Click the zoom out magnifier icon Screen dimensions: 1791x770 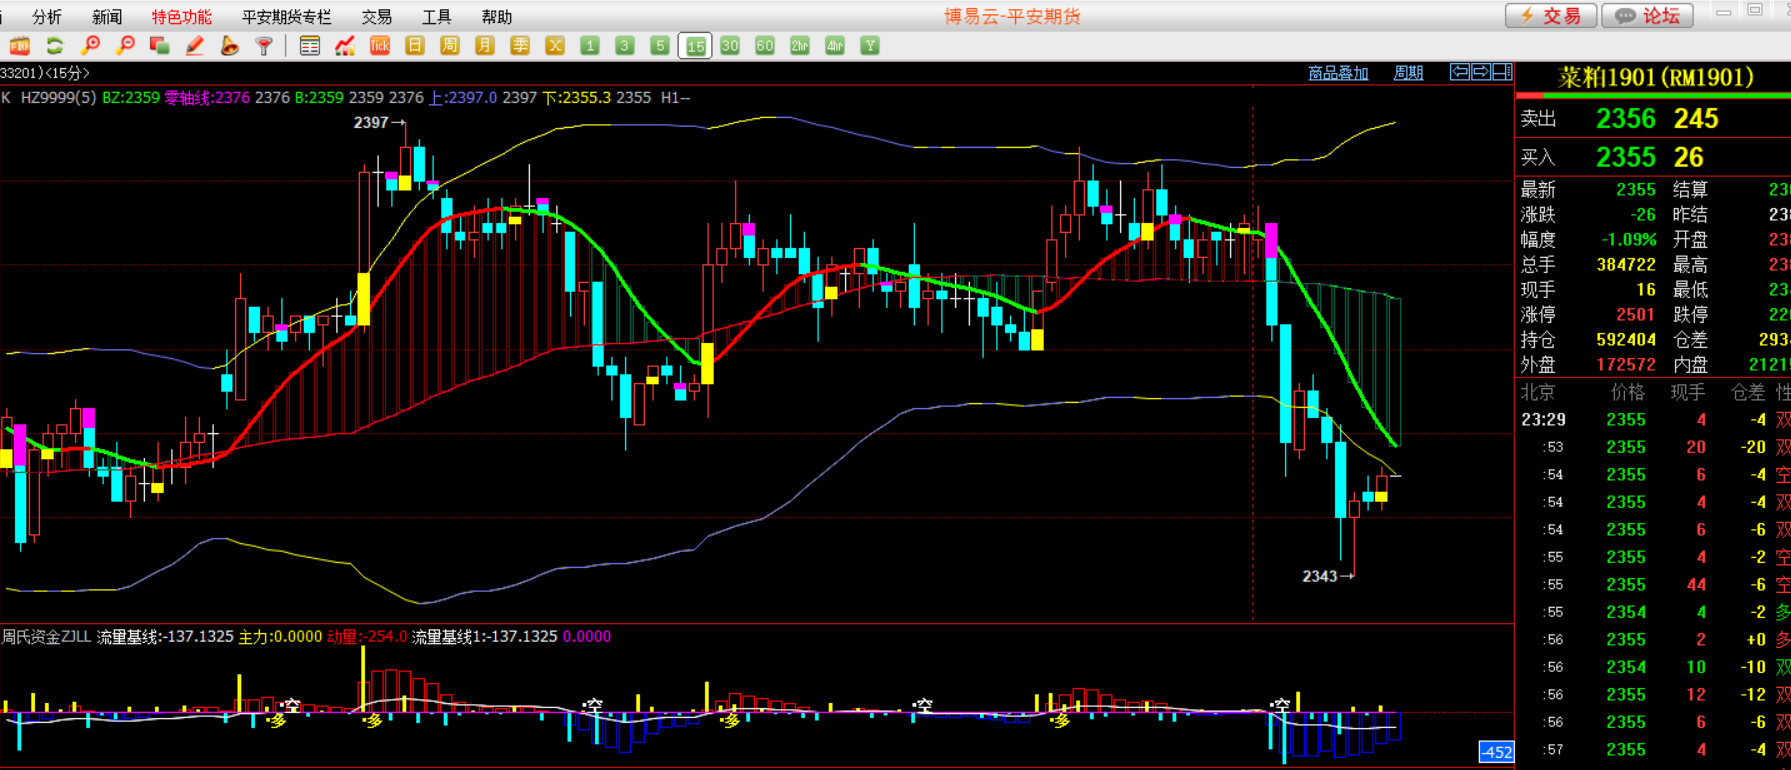pyautogui.click(x=125, y=46)
